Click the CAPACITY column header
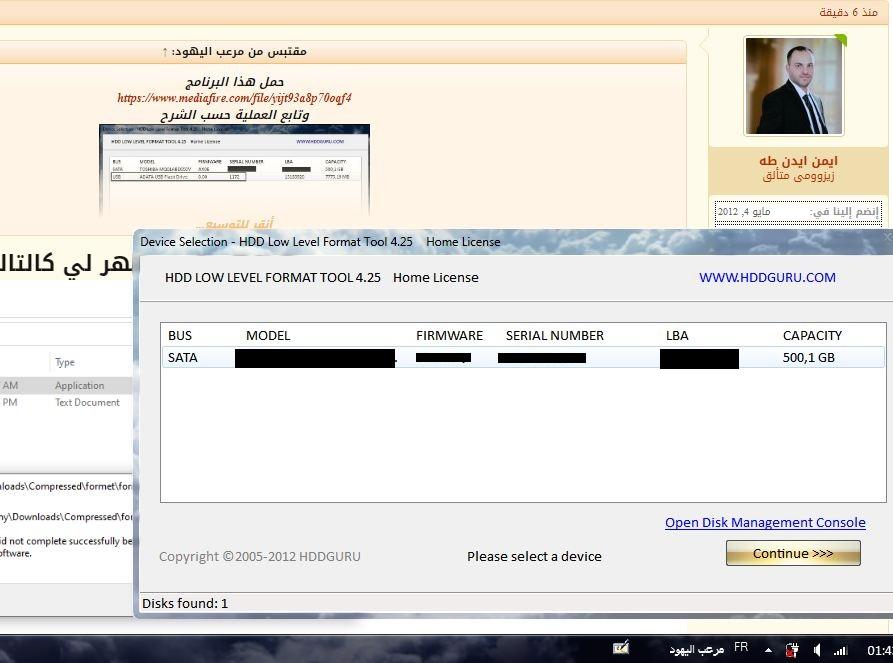 pos(812,335)
